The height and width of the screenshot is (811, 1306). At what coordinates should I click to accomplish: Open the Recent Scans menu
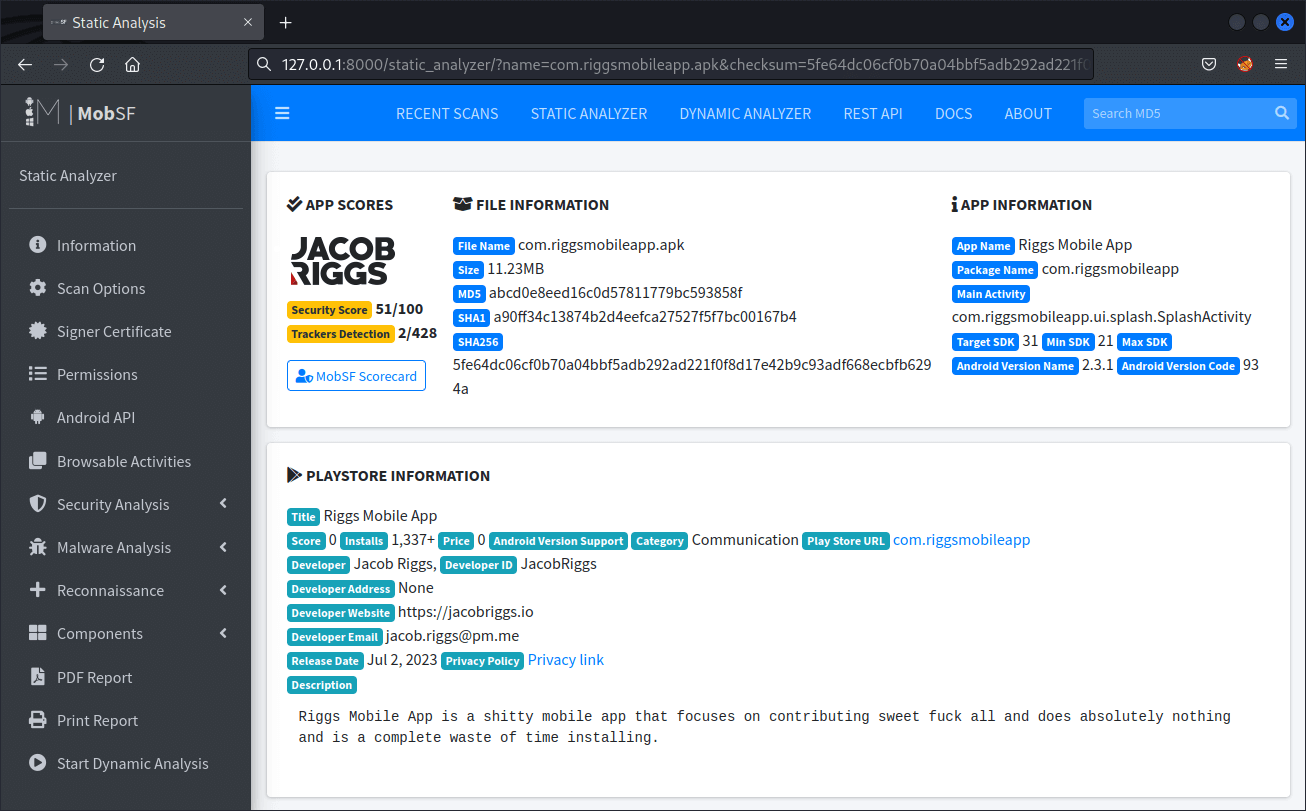[447, 113]
